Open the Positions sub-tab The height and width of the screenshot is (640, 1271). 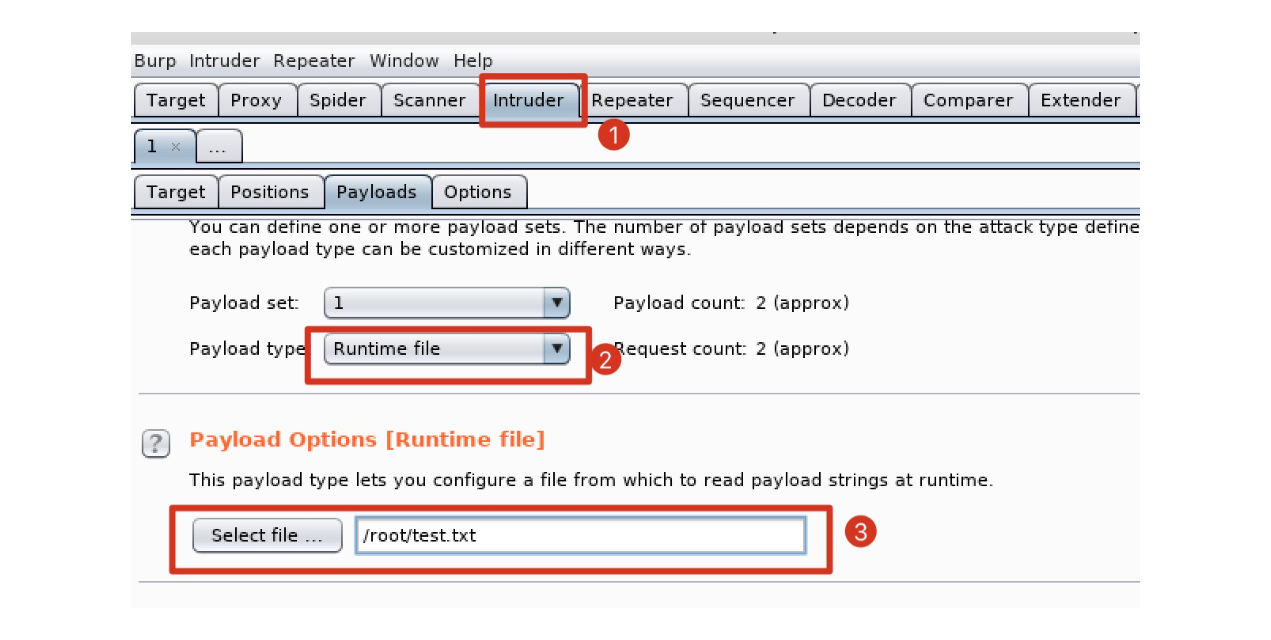pyautogui.click(x=270, y=192)
